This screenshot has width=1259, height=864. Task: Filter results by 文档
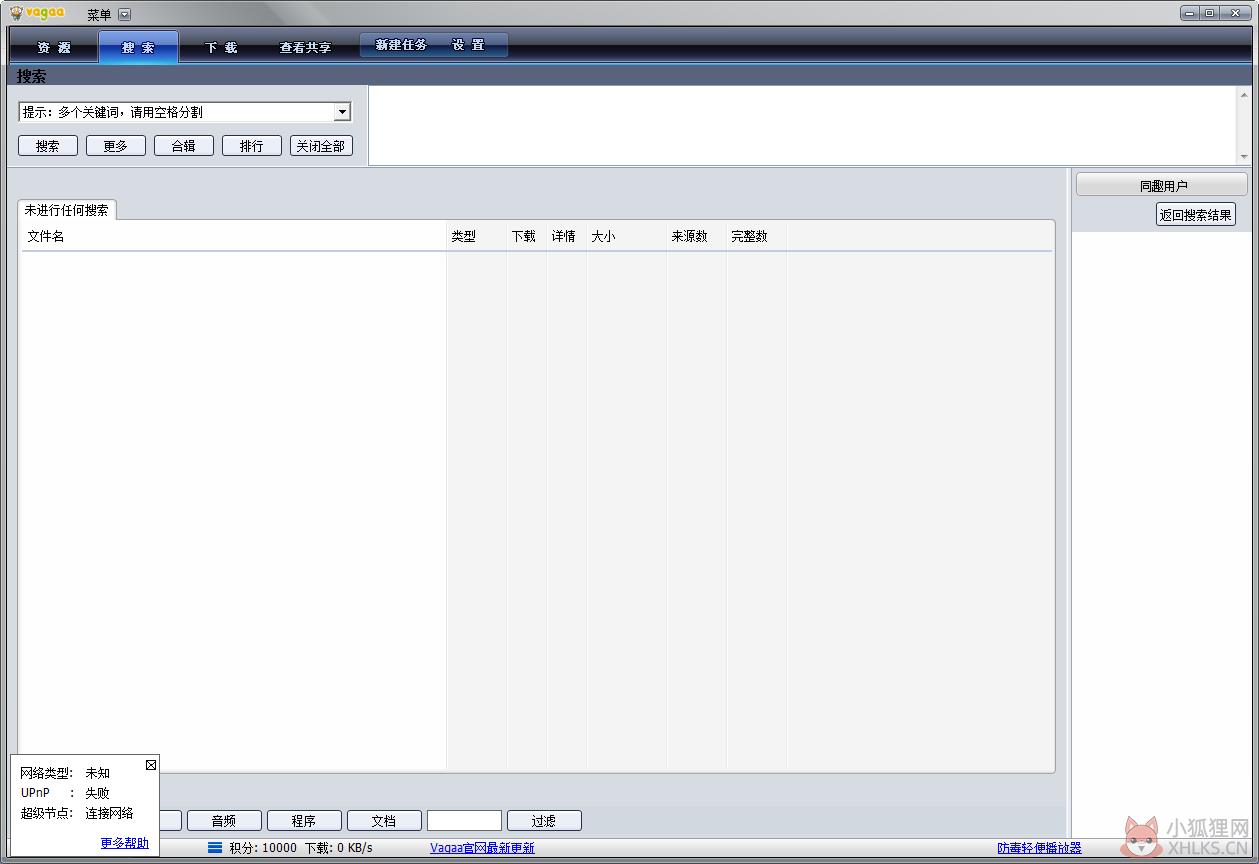384,821
